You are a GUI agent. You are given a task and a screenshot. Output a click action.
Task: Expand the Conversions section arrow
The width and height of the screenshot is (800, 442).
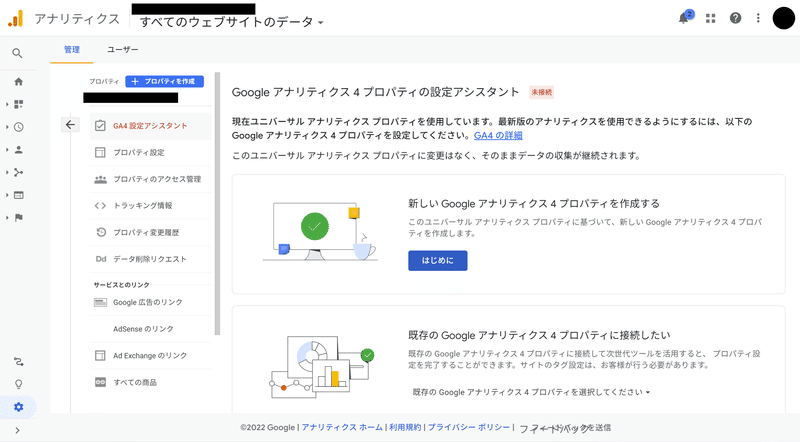coord(7,218)
